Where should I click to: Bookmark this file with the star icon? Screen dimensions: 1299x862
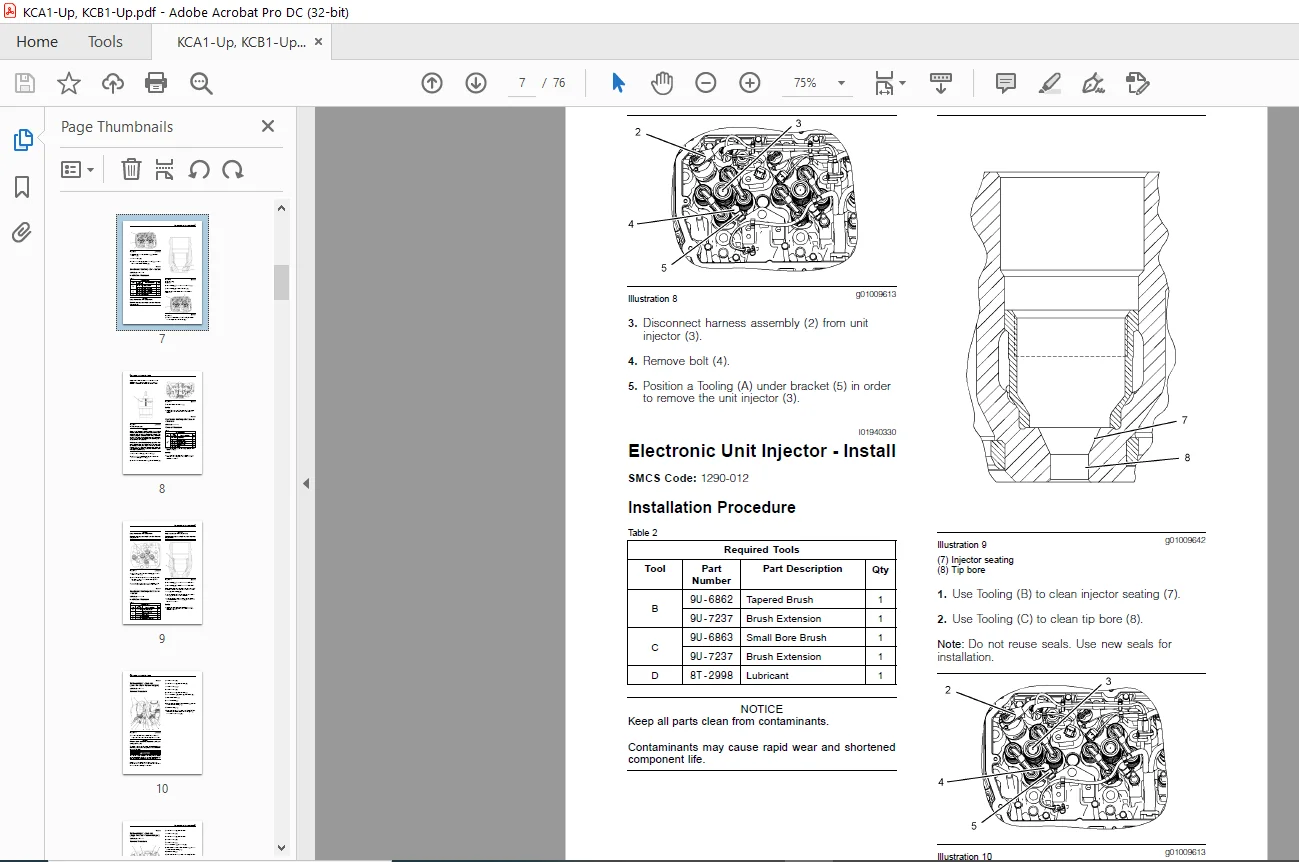click(68, 83)
